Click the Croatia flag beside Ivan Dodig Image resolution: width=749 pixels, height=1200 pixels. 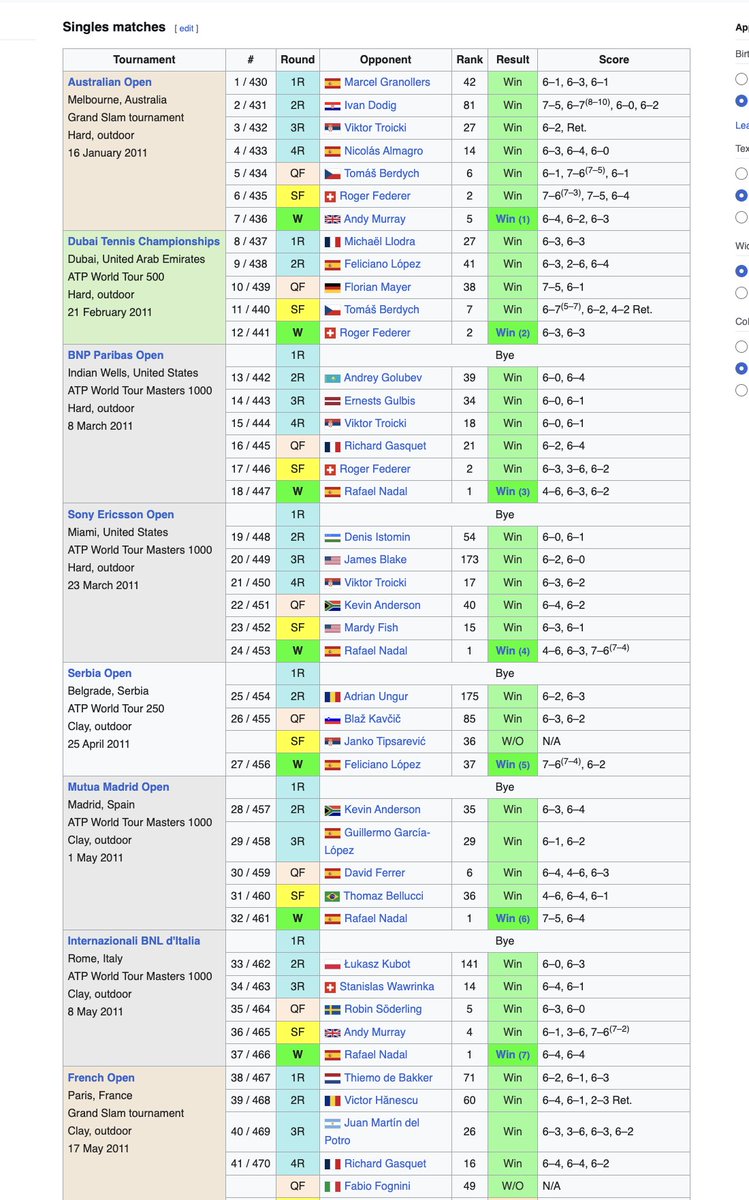332,105
